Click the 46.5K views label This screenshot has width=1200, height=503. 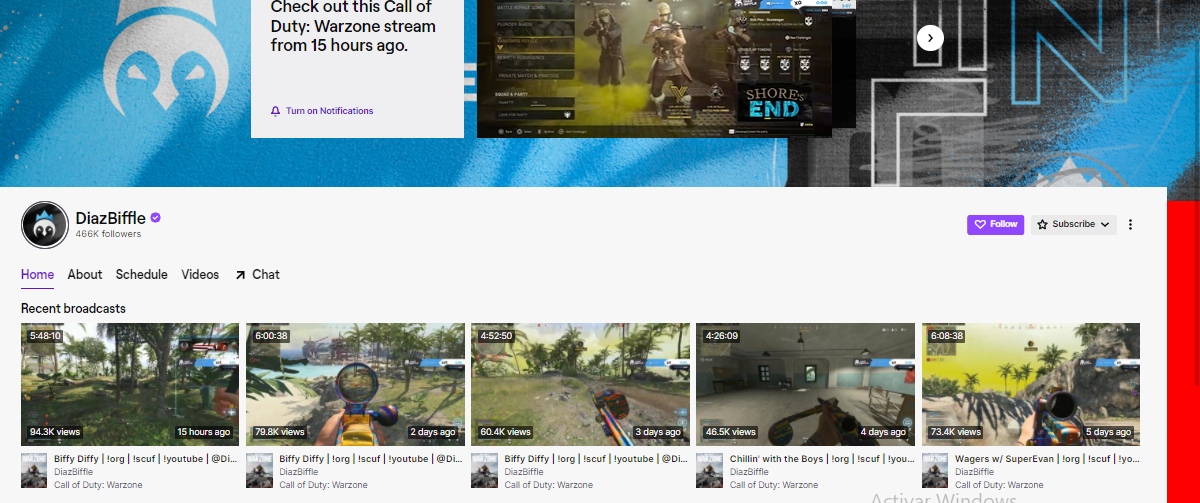tap(730, 432)
